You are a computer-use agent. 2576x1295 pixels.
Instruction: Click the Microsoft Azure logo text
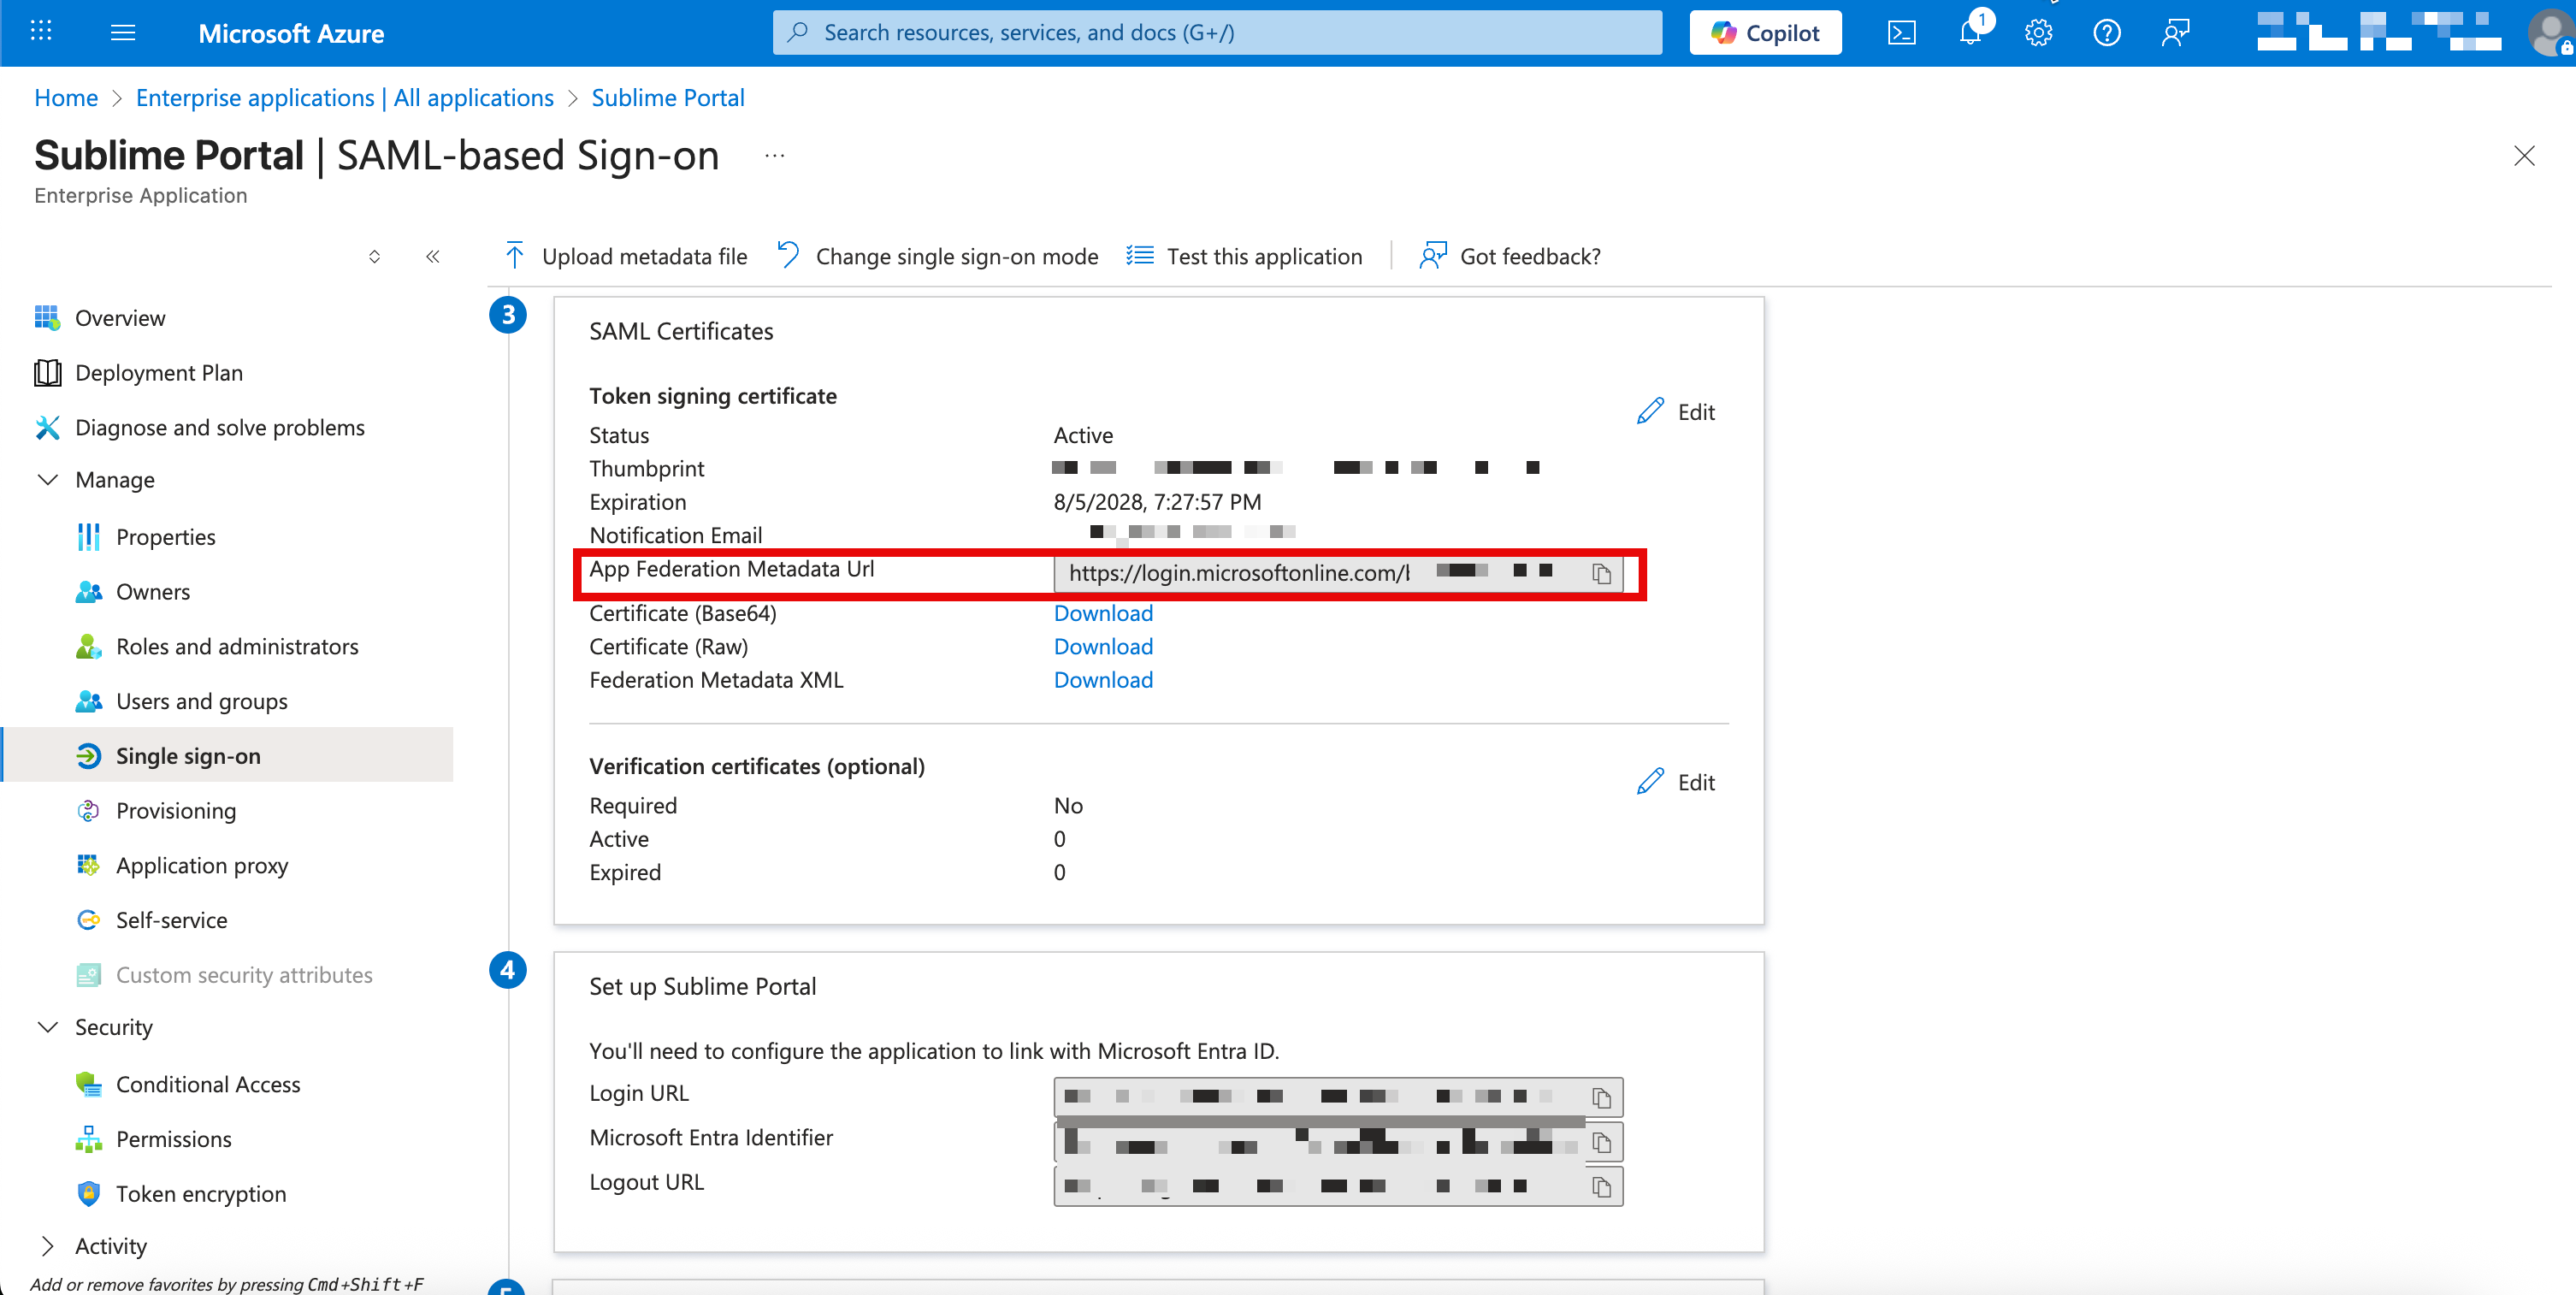(291, 33)
